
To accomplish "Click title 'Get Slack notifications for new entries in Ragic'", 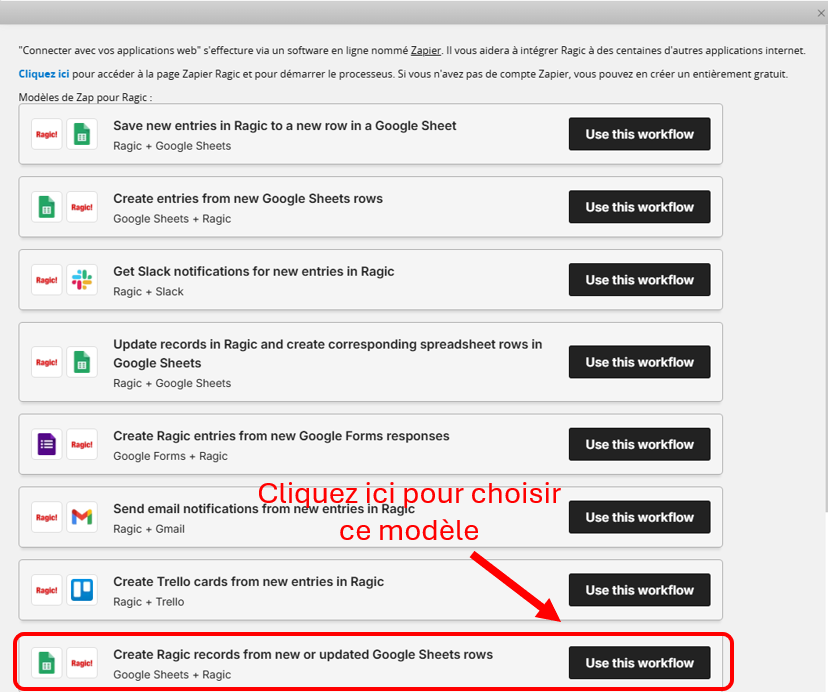I will tap(253, 272).
